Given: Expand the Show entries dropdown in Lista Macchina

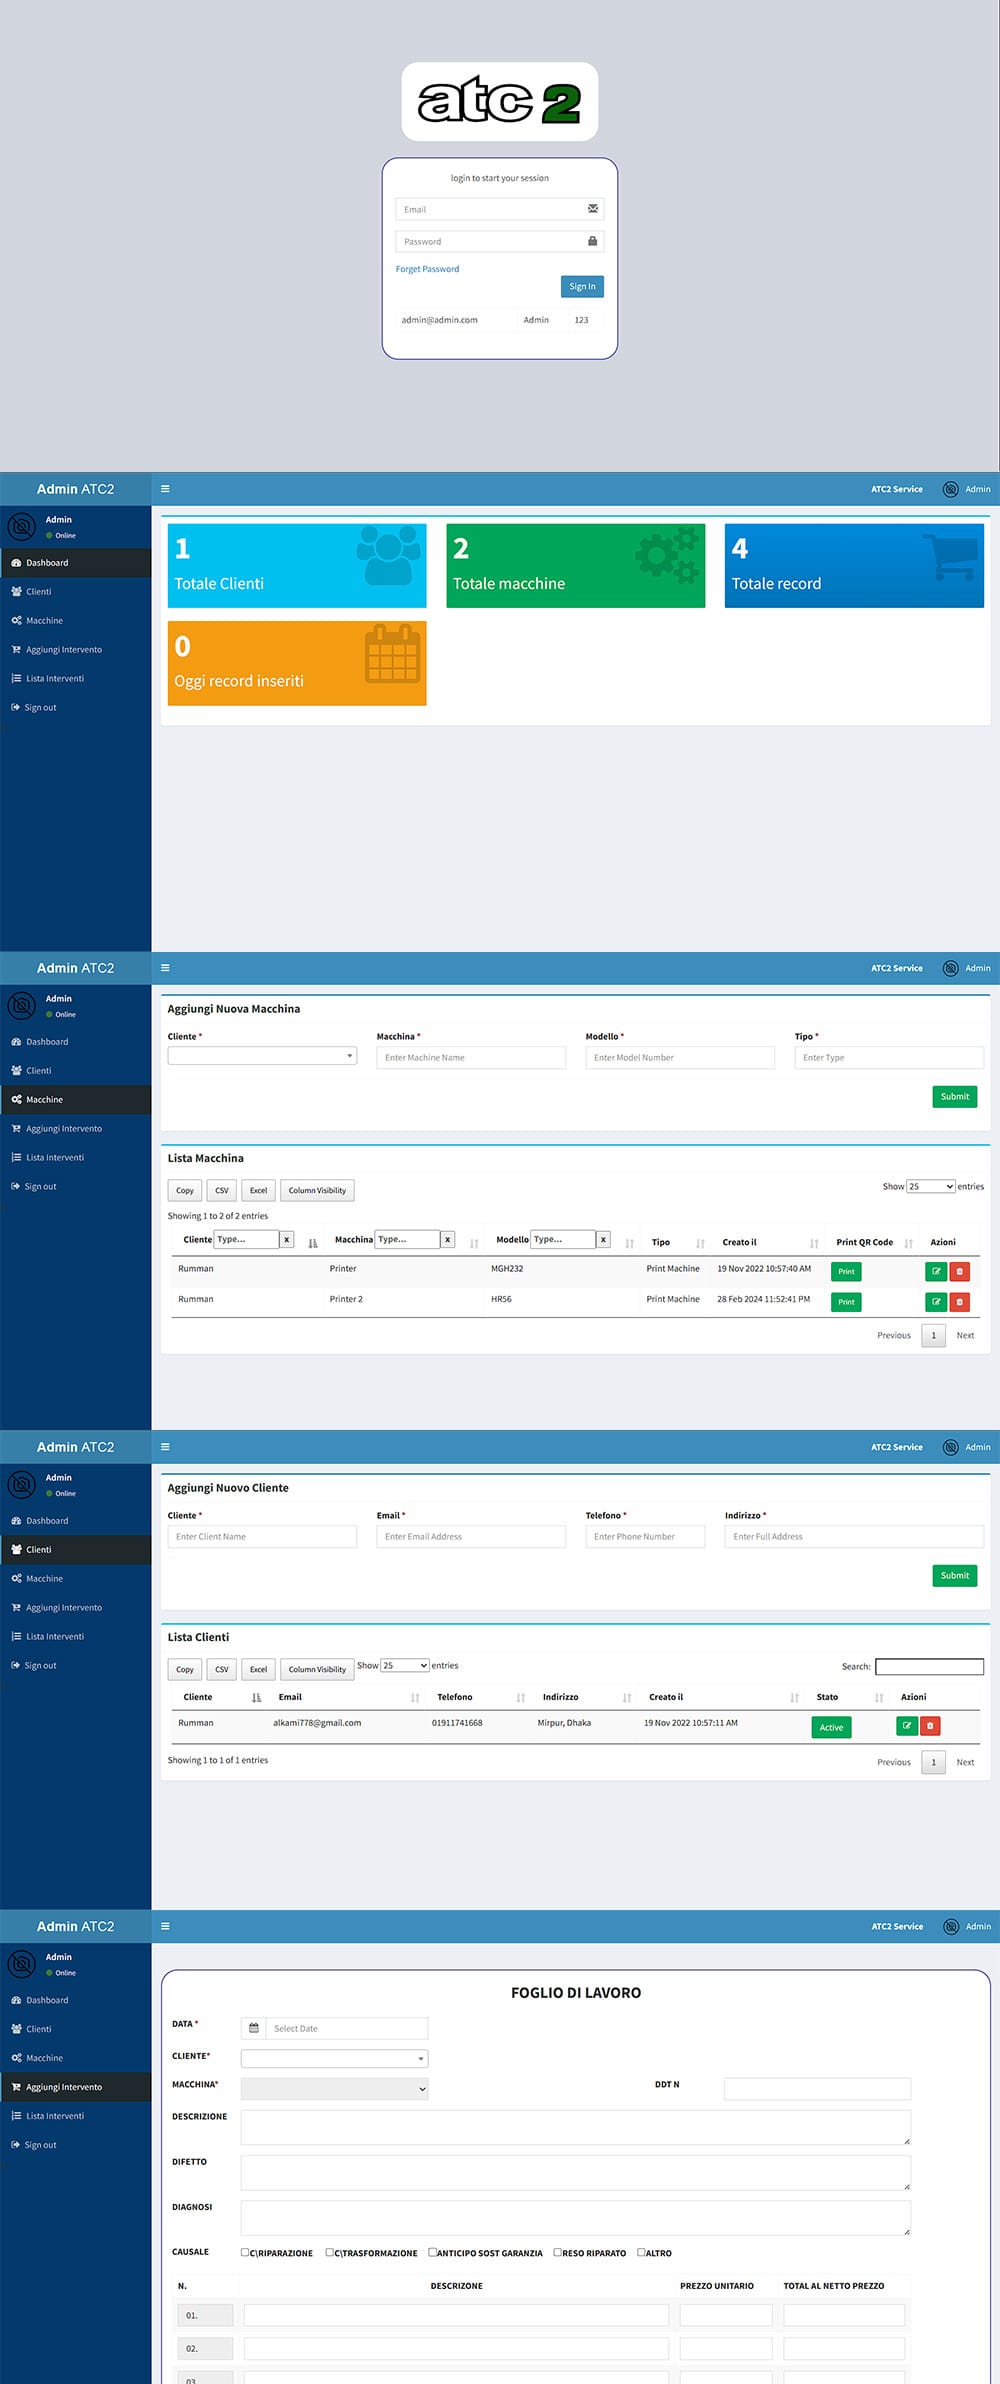Looking at the screenshot, I should 930,1186.
